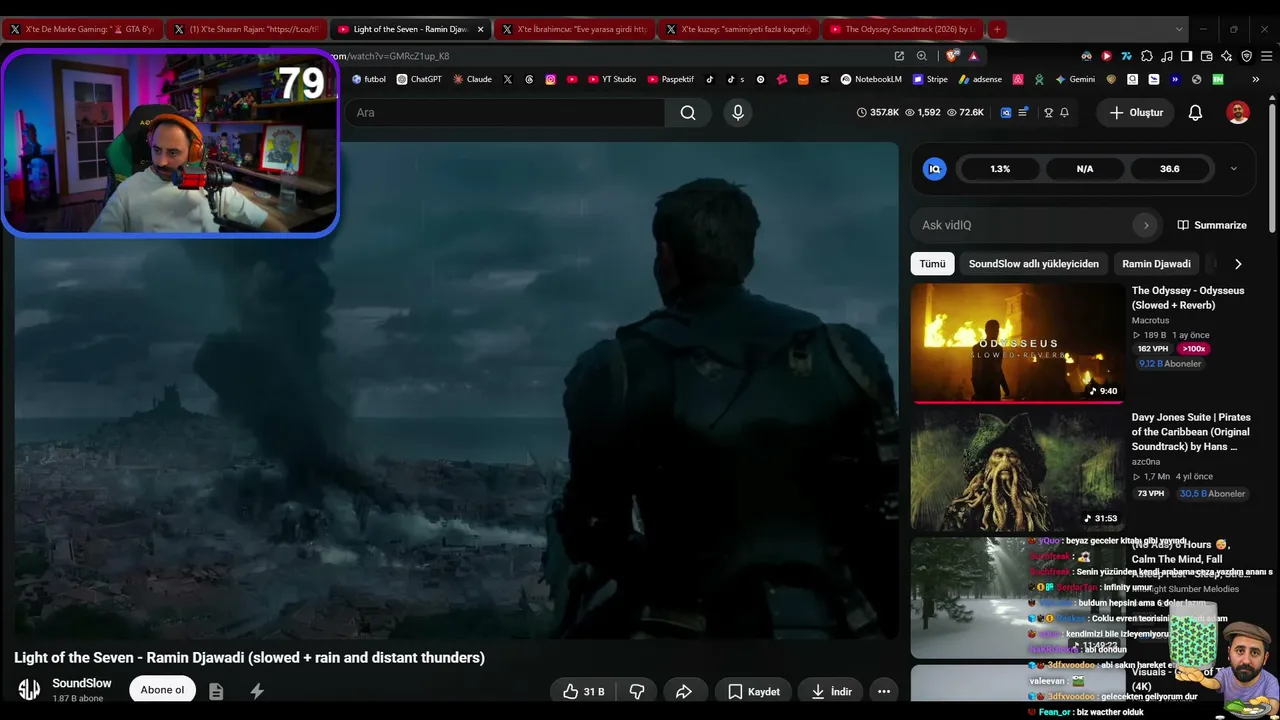The image size is (1280, 720).
Task: Switch to The Odyssey Soundtrack tab
Action: pos(901,29)
